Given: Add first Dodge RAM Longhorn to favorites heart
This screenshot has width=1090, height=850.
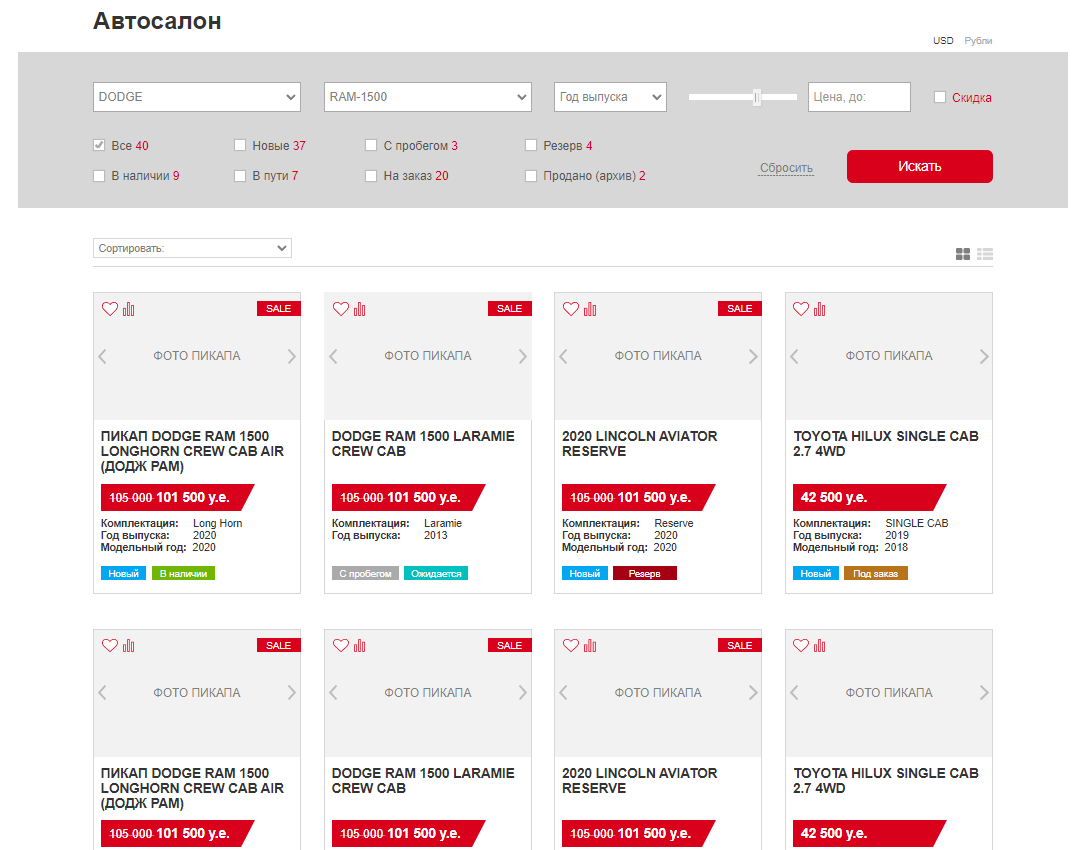Looking at the screenshot, I should [110, 309].
